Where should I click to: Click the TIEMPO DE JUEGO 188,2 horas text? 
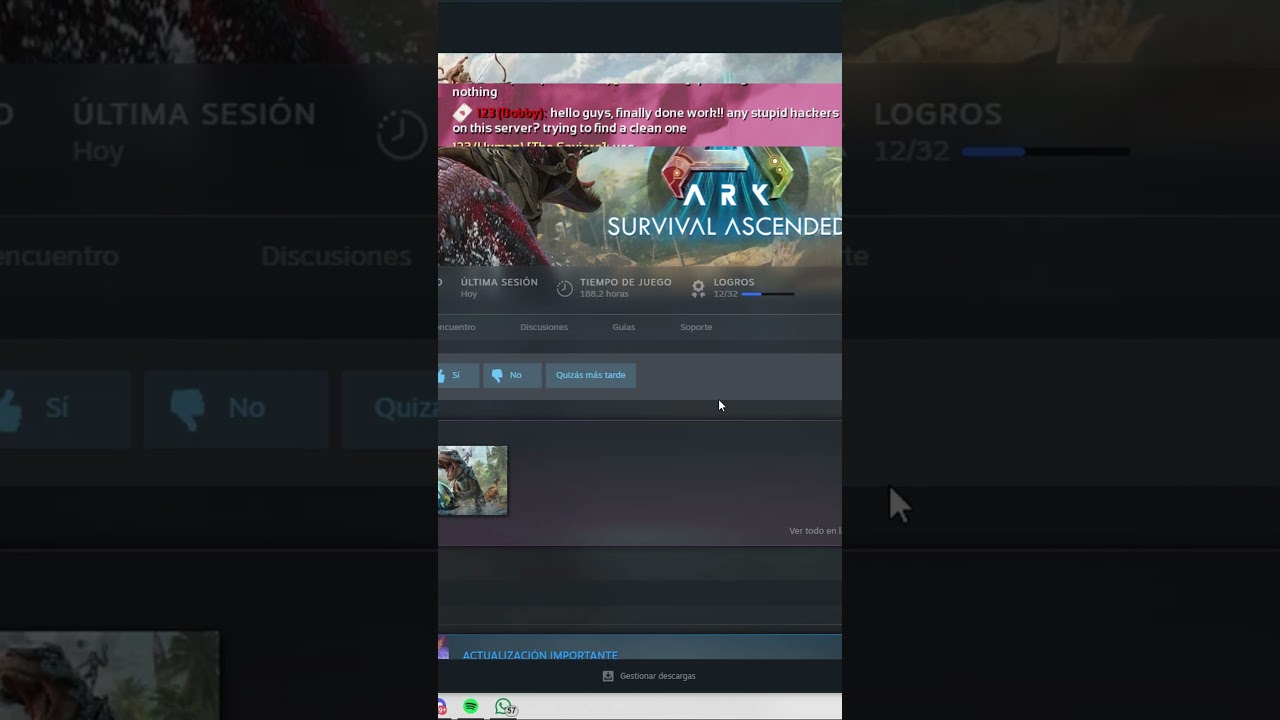(x=625, y=288)
